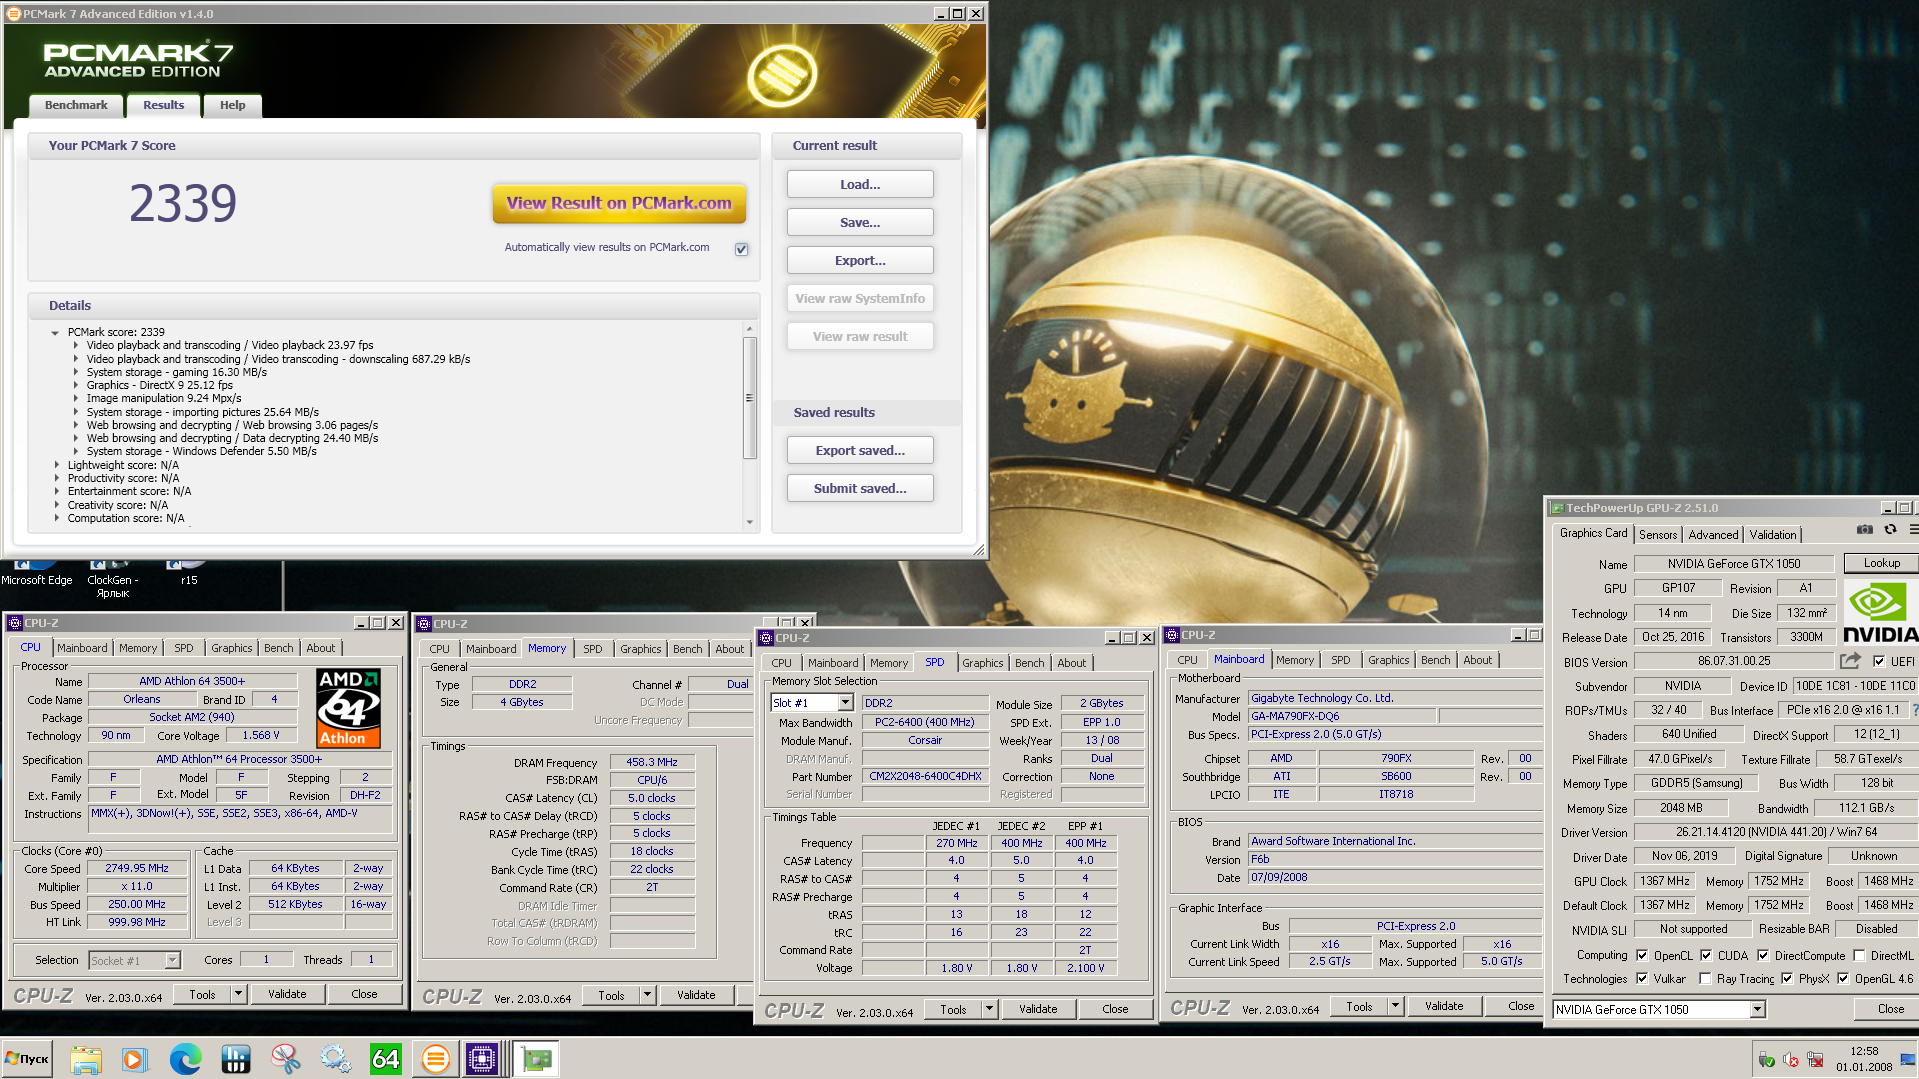Open the Snipping Tool from taskbar
This screenshot has height=1079, width=1919.
(x=285, y=1059)
